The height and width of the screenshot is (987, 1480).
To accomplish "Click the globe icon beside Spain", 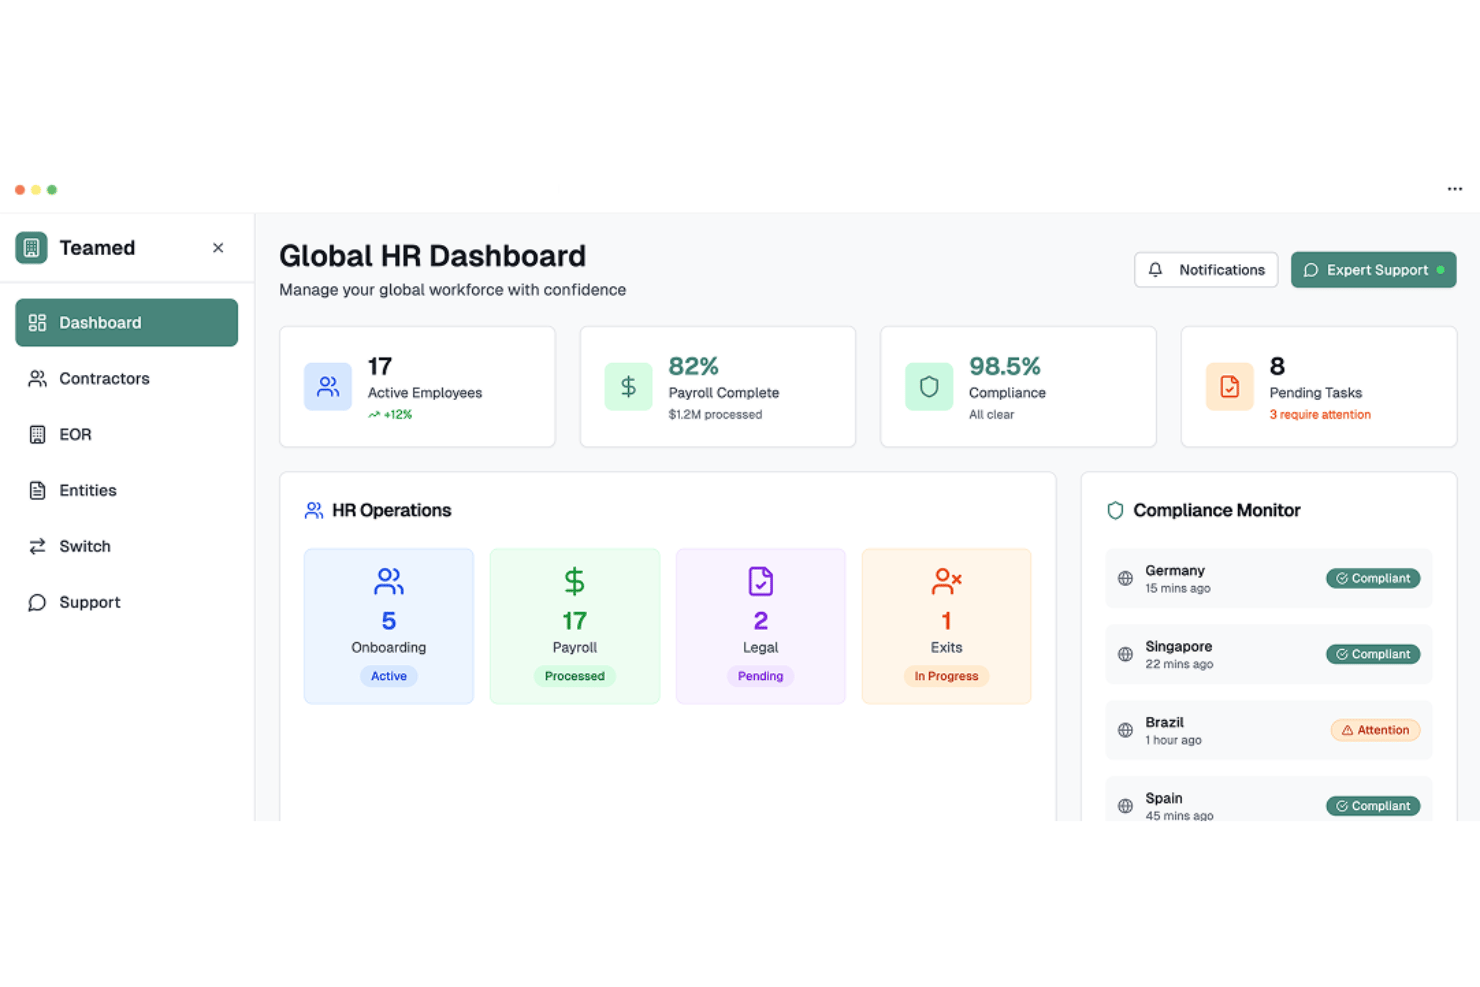I will click(1125, 806).
